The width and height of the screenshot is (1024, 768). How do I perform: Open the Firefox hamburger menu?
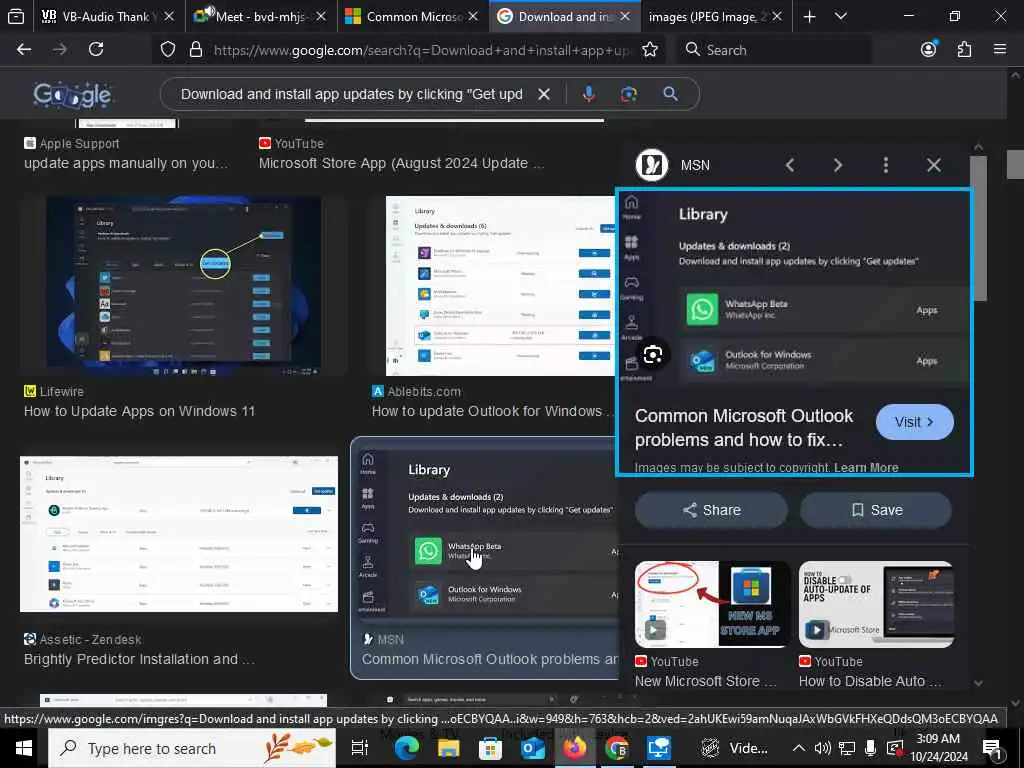click(x=1000, y=49)
